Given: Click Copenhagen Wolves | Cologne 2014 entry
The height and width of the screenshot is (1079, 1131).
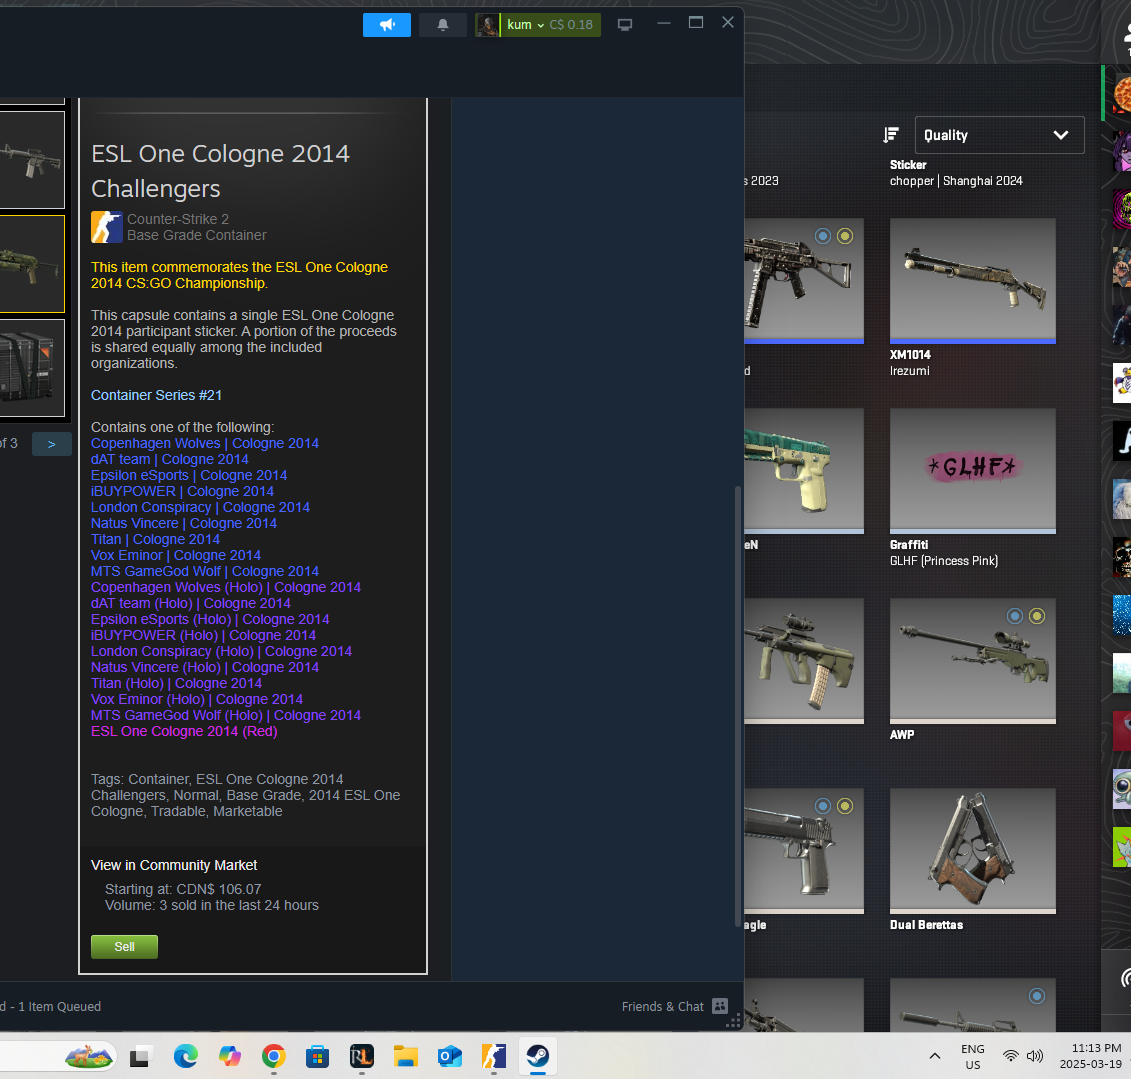Looking at the screenshot, I should point(205,443).
